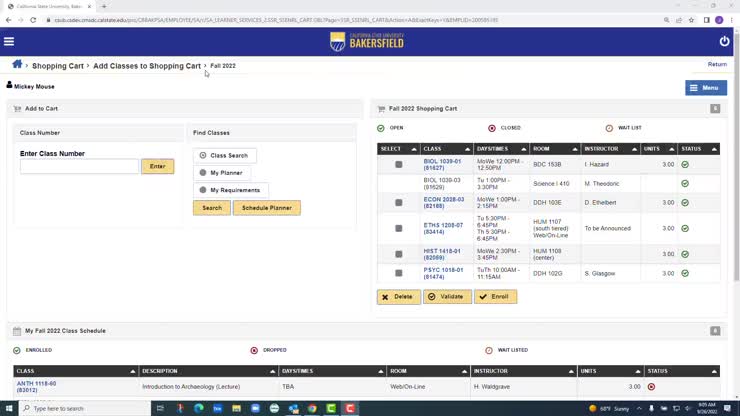Click the Bakersfield university logo
The image size is (740, 416).
pos(367,42)
